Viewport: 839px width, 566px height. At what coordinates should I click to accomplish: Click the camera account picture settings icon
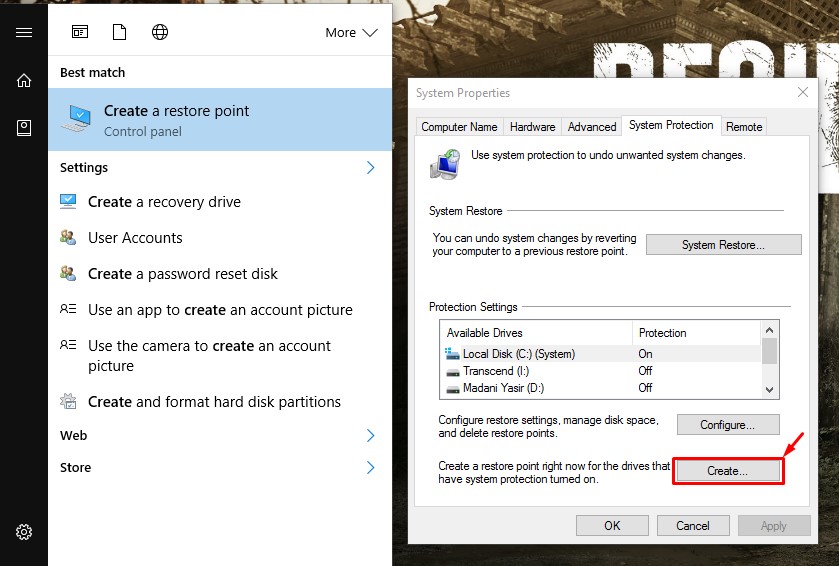(x=68, y=345)
